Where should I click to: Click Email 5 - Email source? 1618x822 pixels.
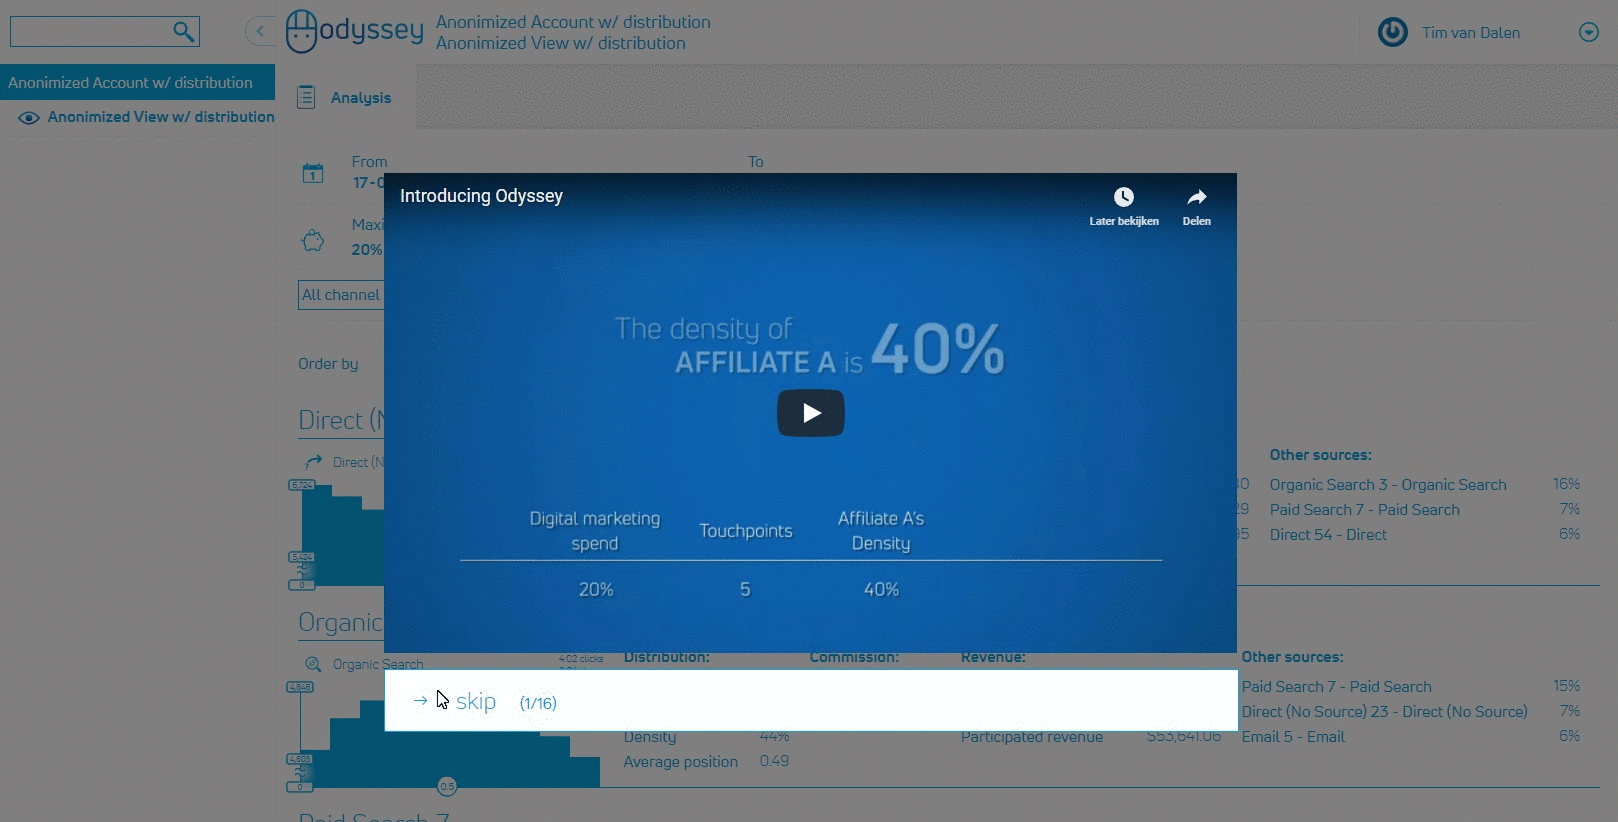click(x=1293, y=737)
